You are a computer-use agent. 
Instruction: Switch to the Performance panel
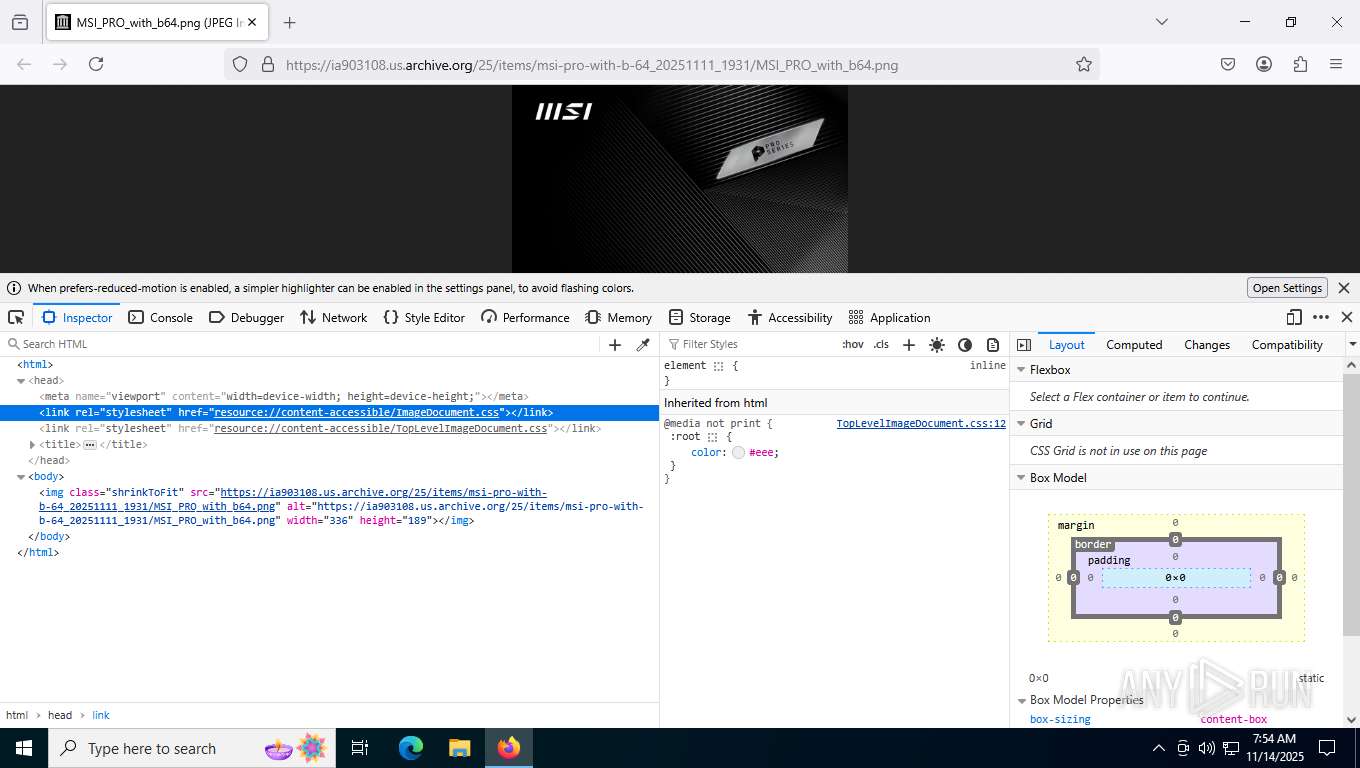(525, 317)
